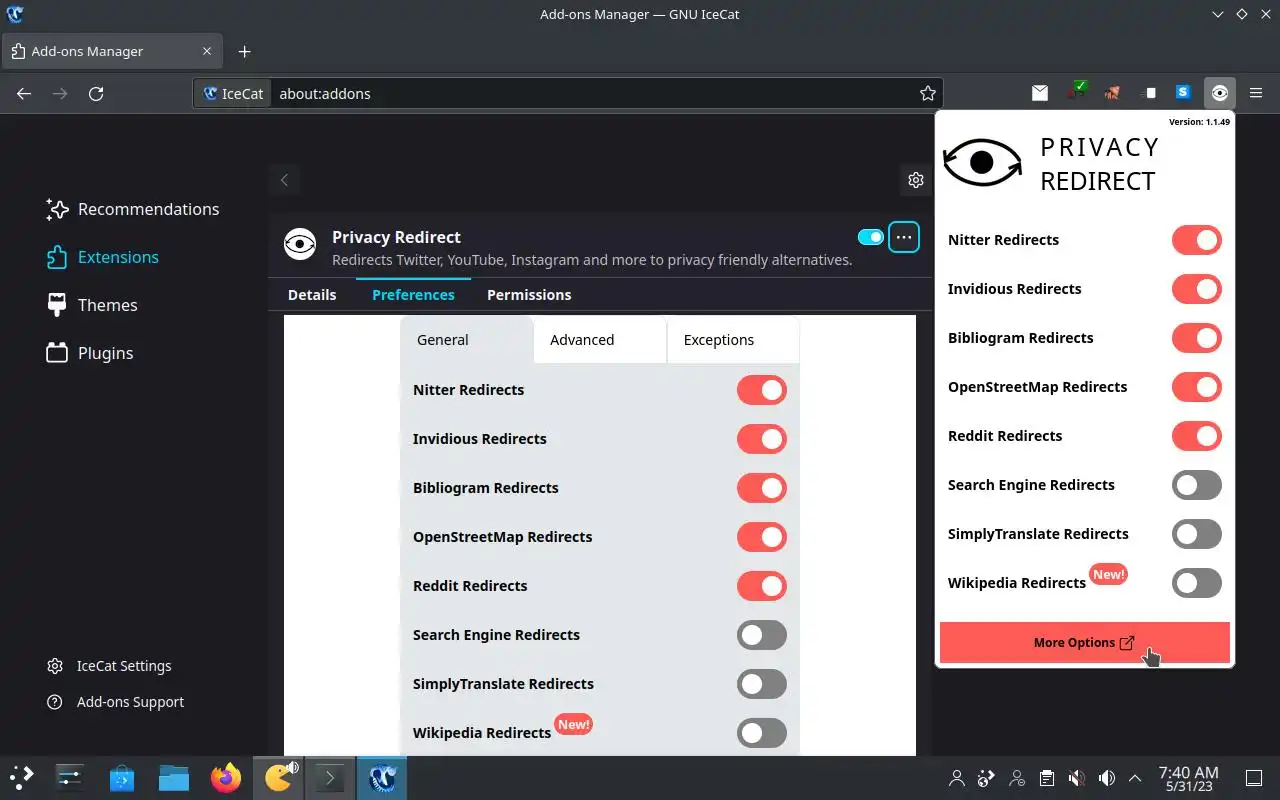This screenshot has height=800, width=1280.
Task: Select the Preferences tab
Action: (413, 295)
